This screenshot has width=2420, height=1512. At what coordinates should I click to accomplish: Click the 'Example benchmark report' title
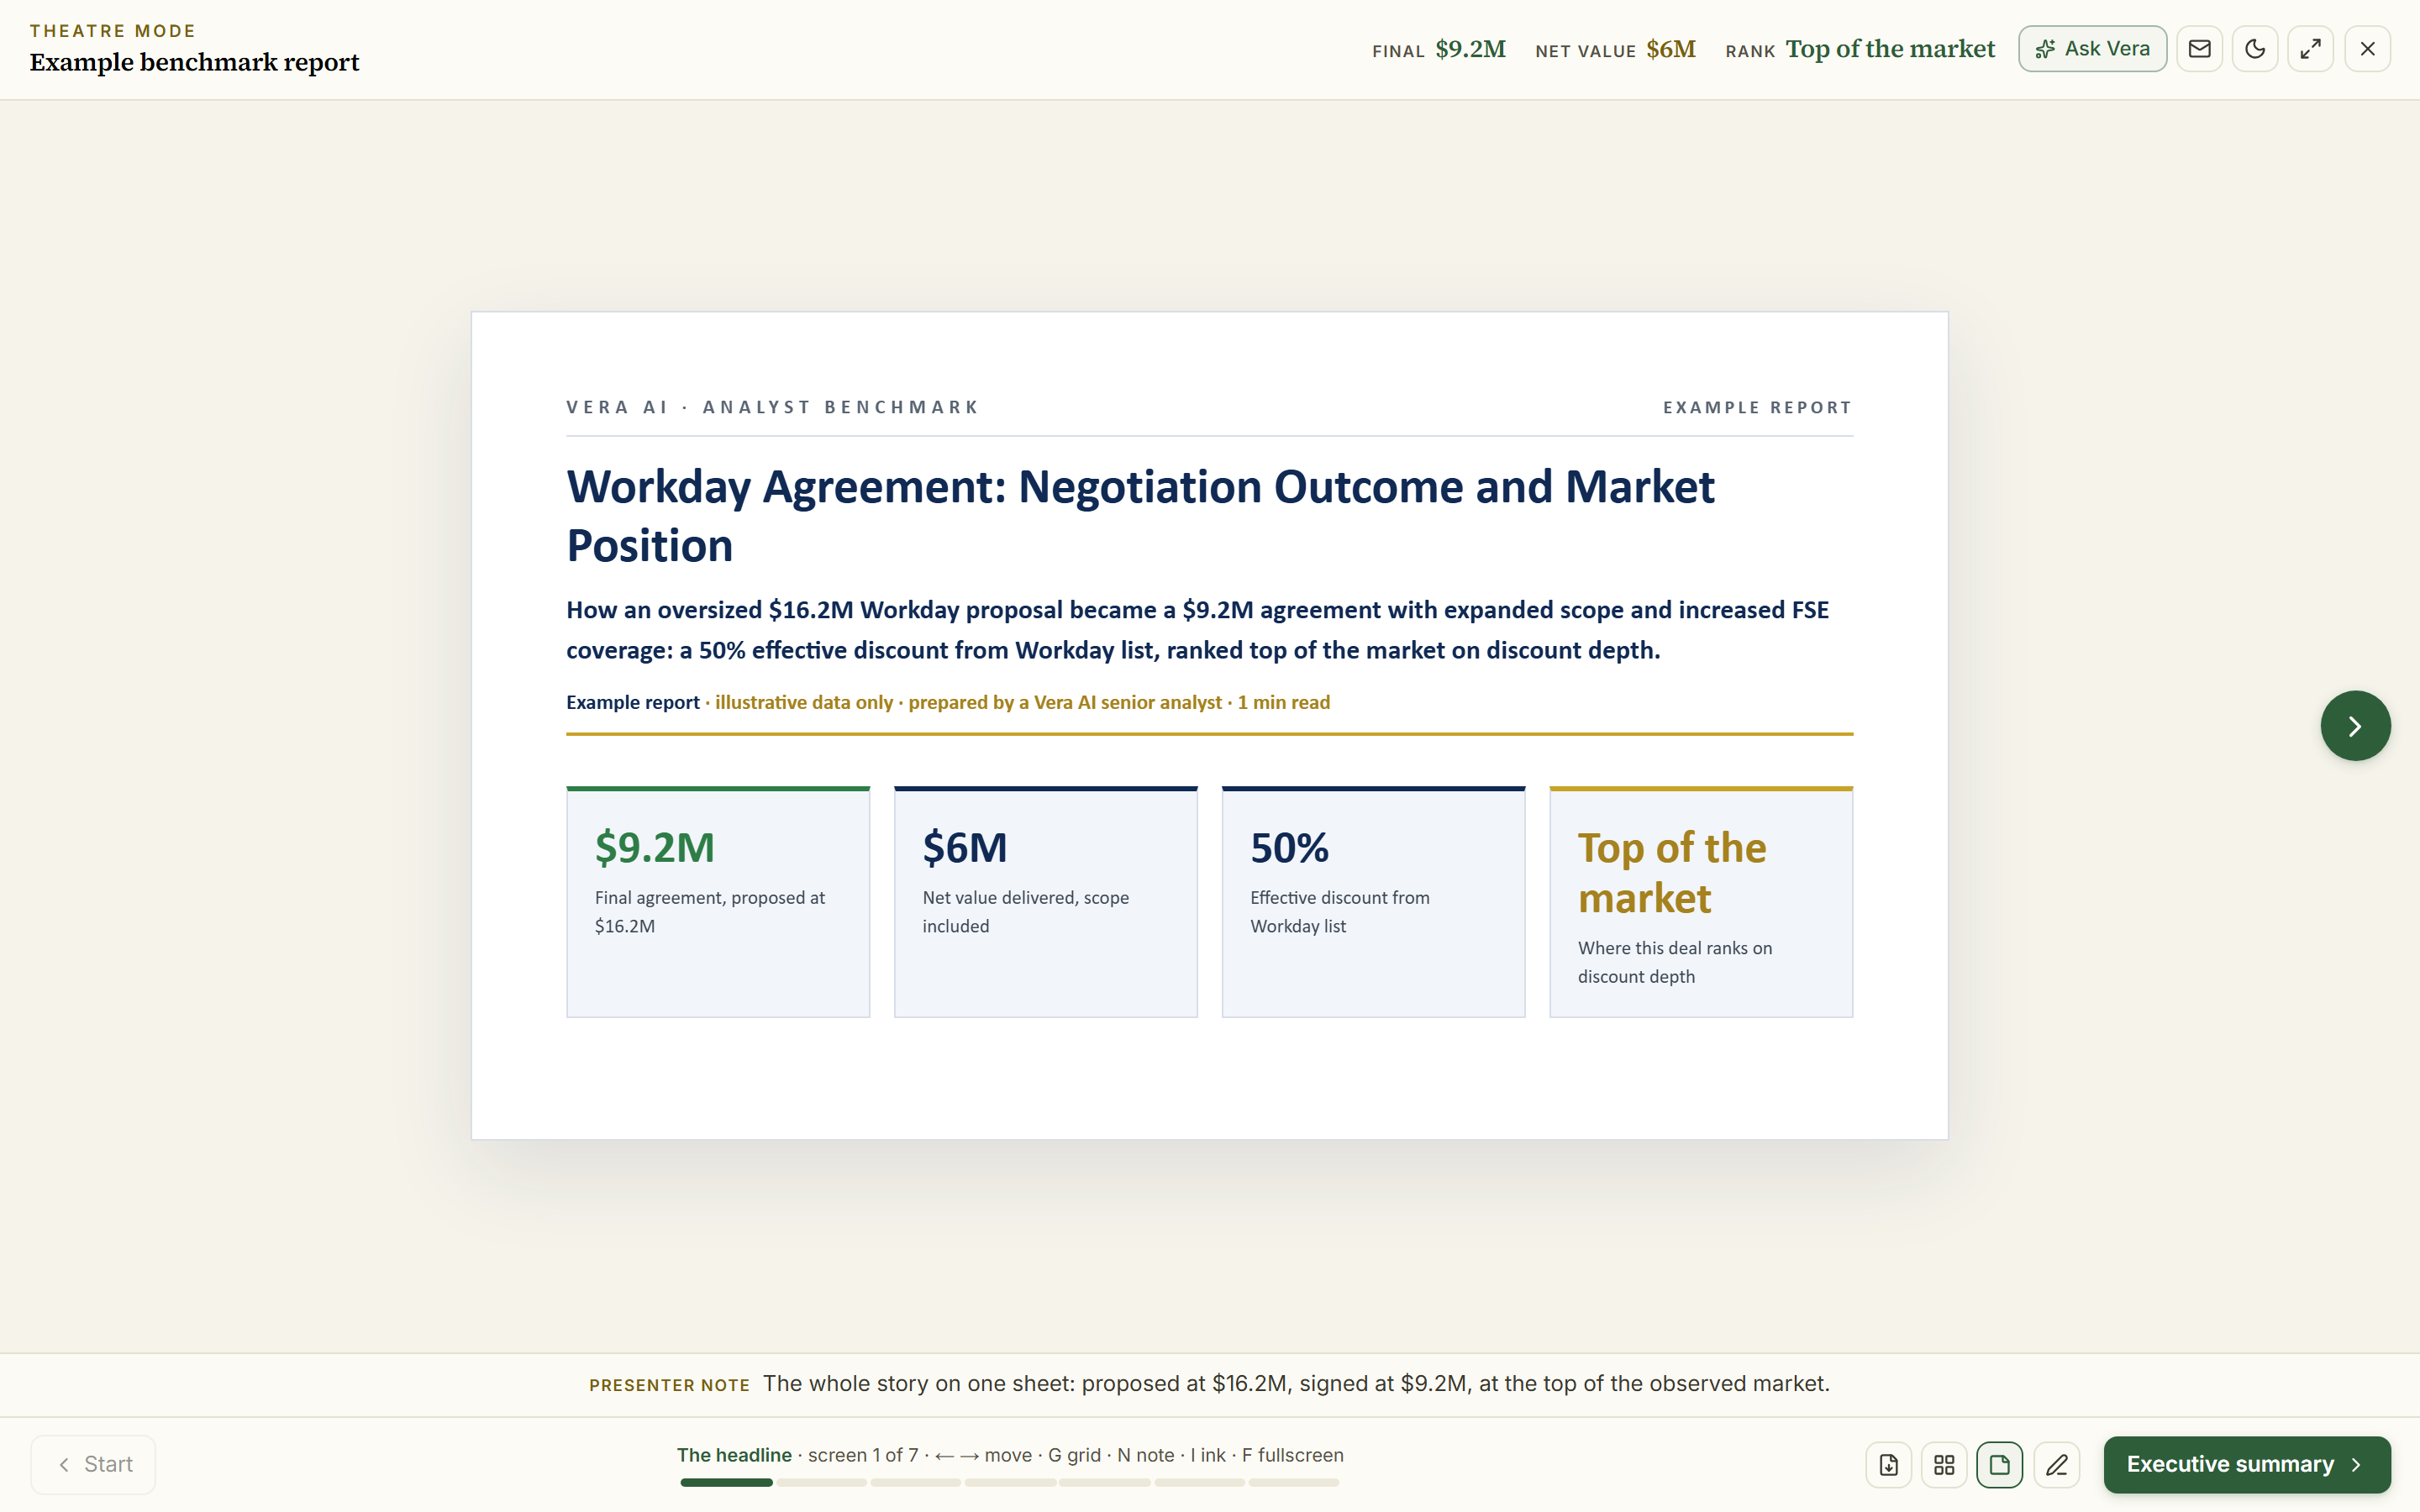pos(194,62)
